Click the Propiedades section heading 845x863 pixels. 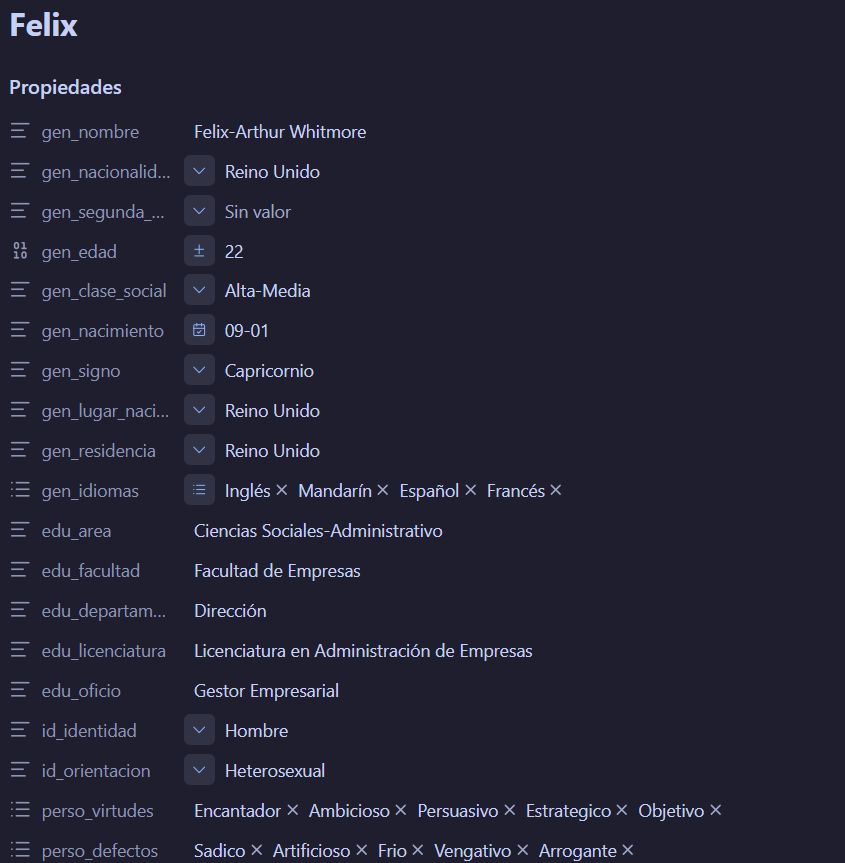tap(66, 88)
